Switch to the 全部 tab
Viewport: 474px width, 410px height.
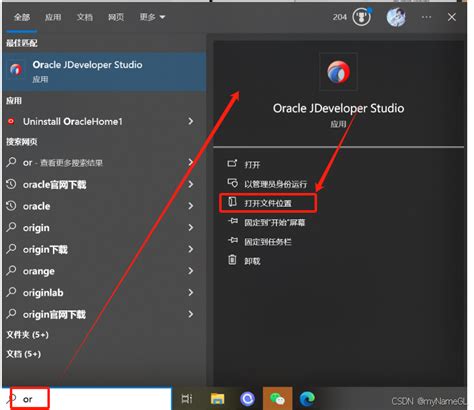pyautogui.click(x=22, y=17)
